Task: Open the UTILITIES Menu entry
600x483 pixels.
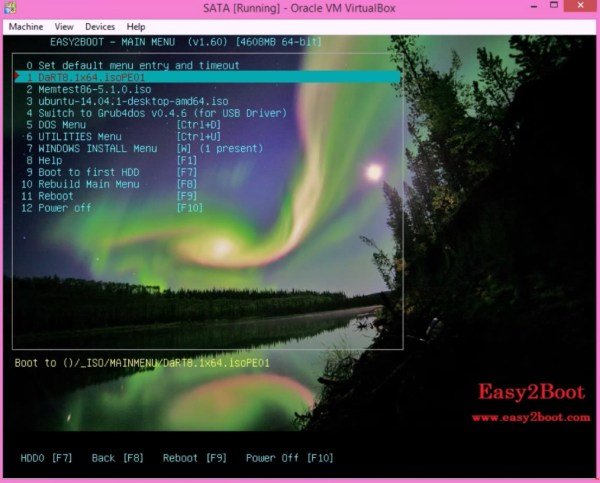Action: pyautogui.click(x=123, y=137)
